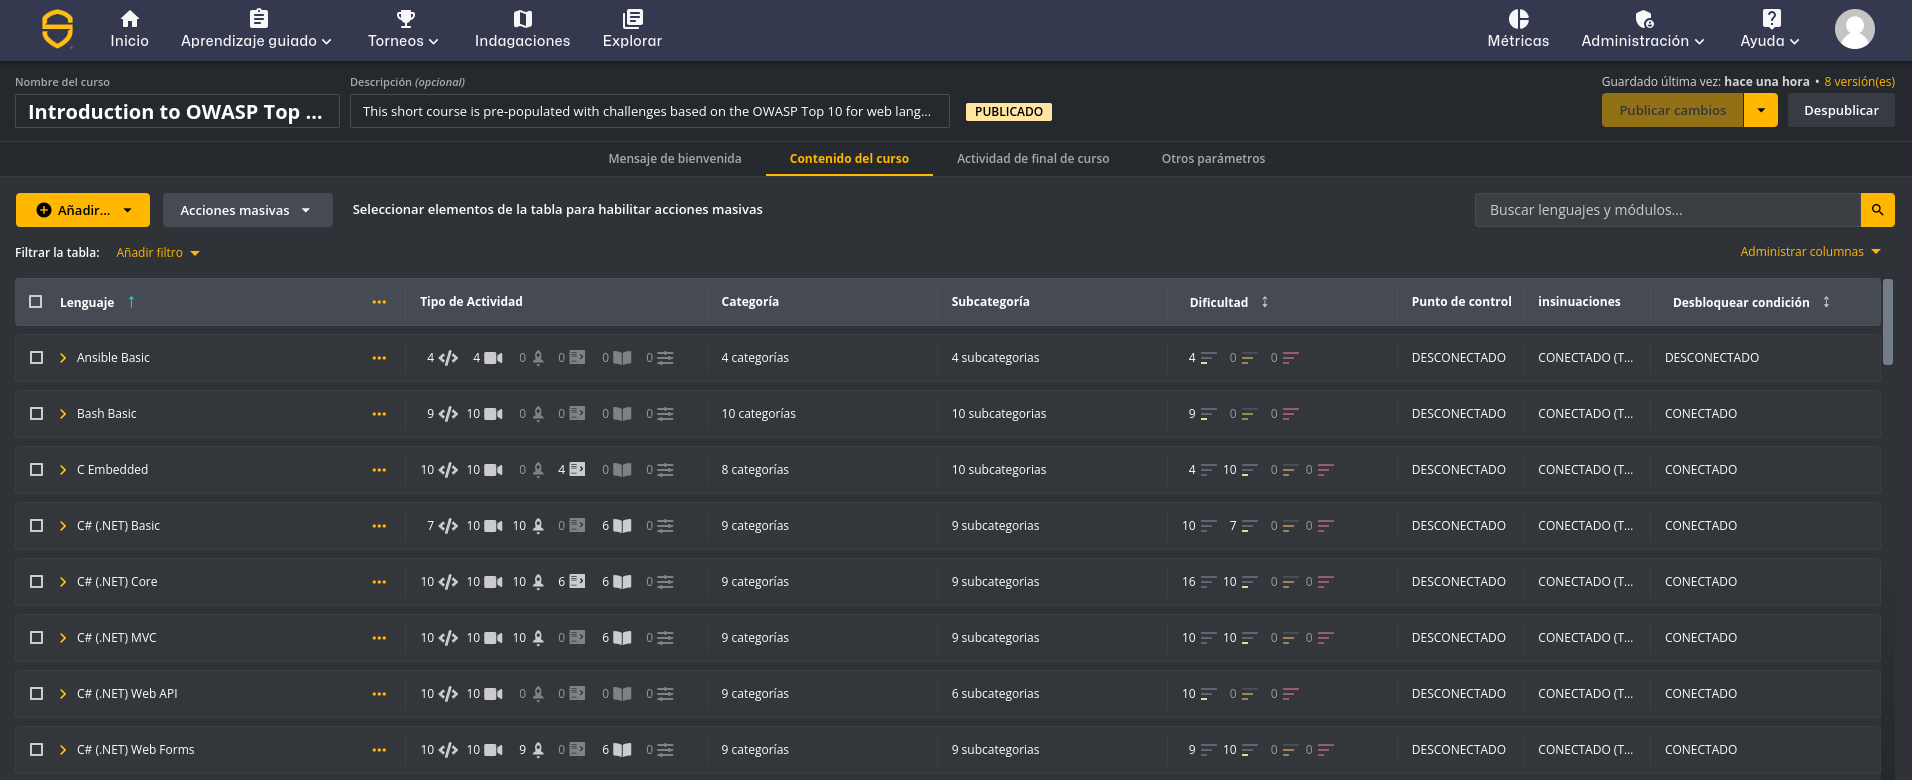Check the C# (.NET) Basic row checkbox
Viewport: 1912px width, 780px height.
(x=37, y=526)
